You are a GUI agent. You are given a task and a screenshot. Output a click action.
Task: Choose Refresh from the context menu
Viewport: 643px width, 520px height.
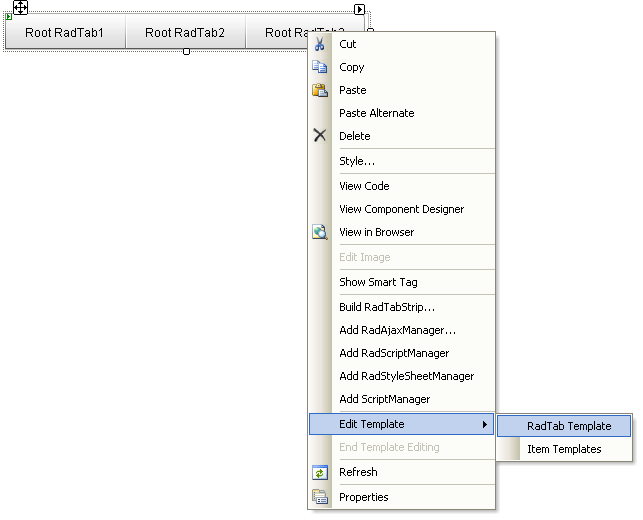(x=401, y=472)
